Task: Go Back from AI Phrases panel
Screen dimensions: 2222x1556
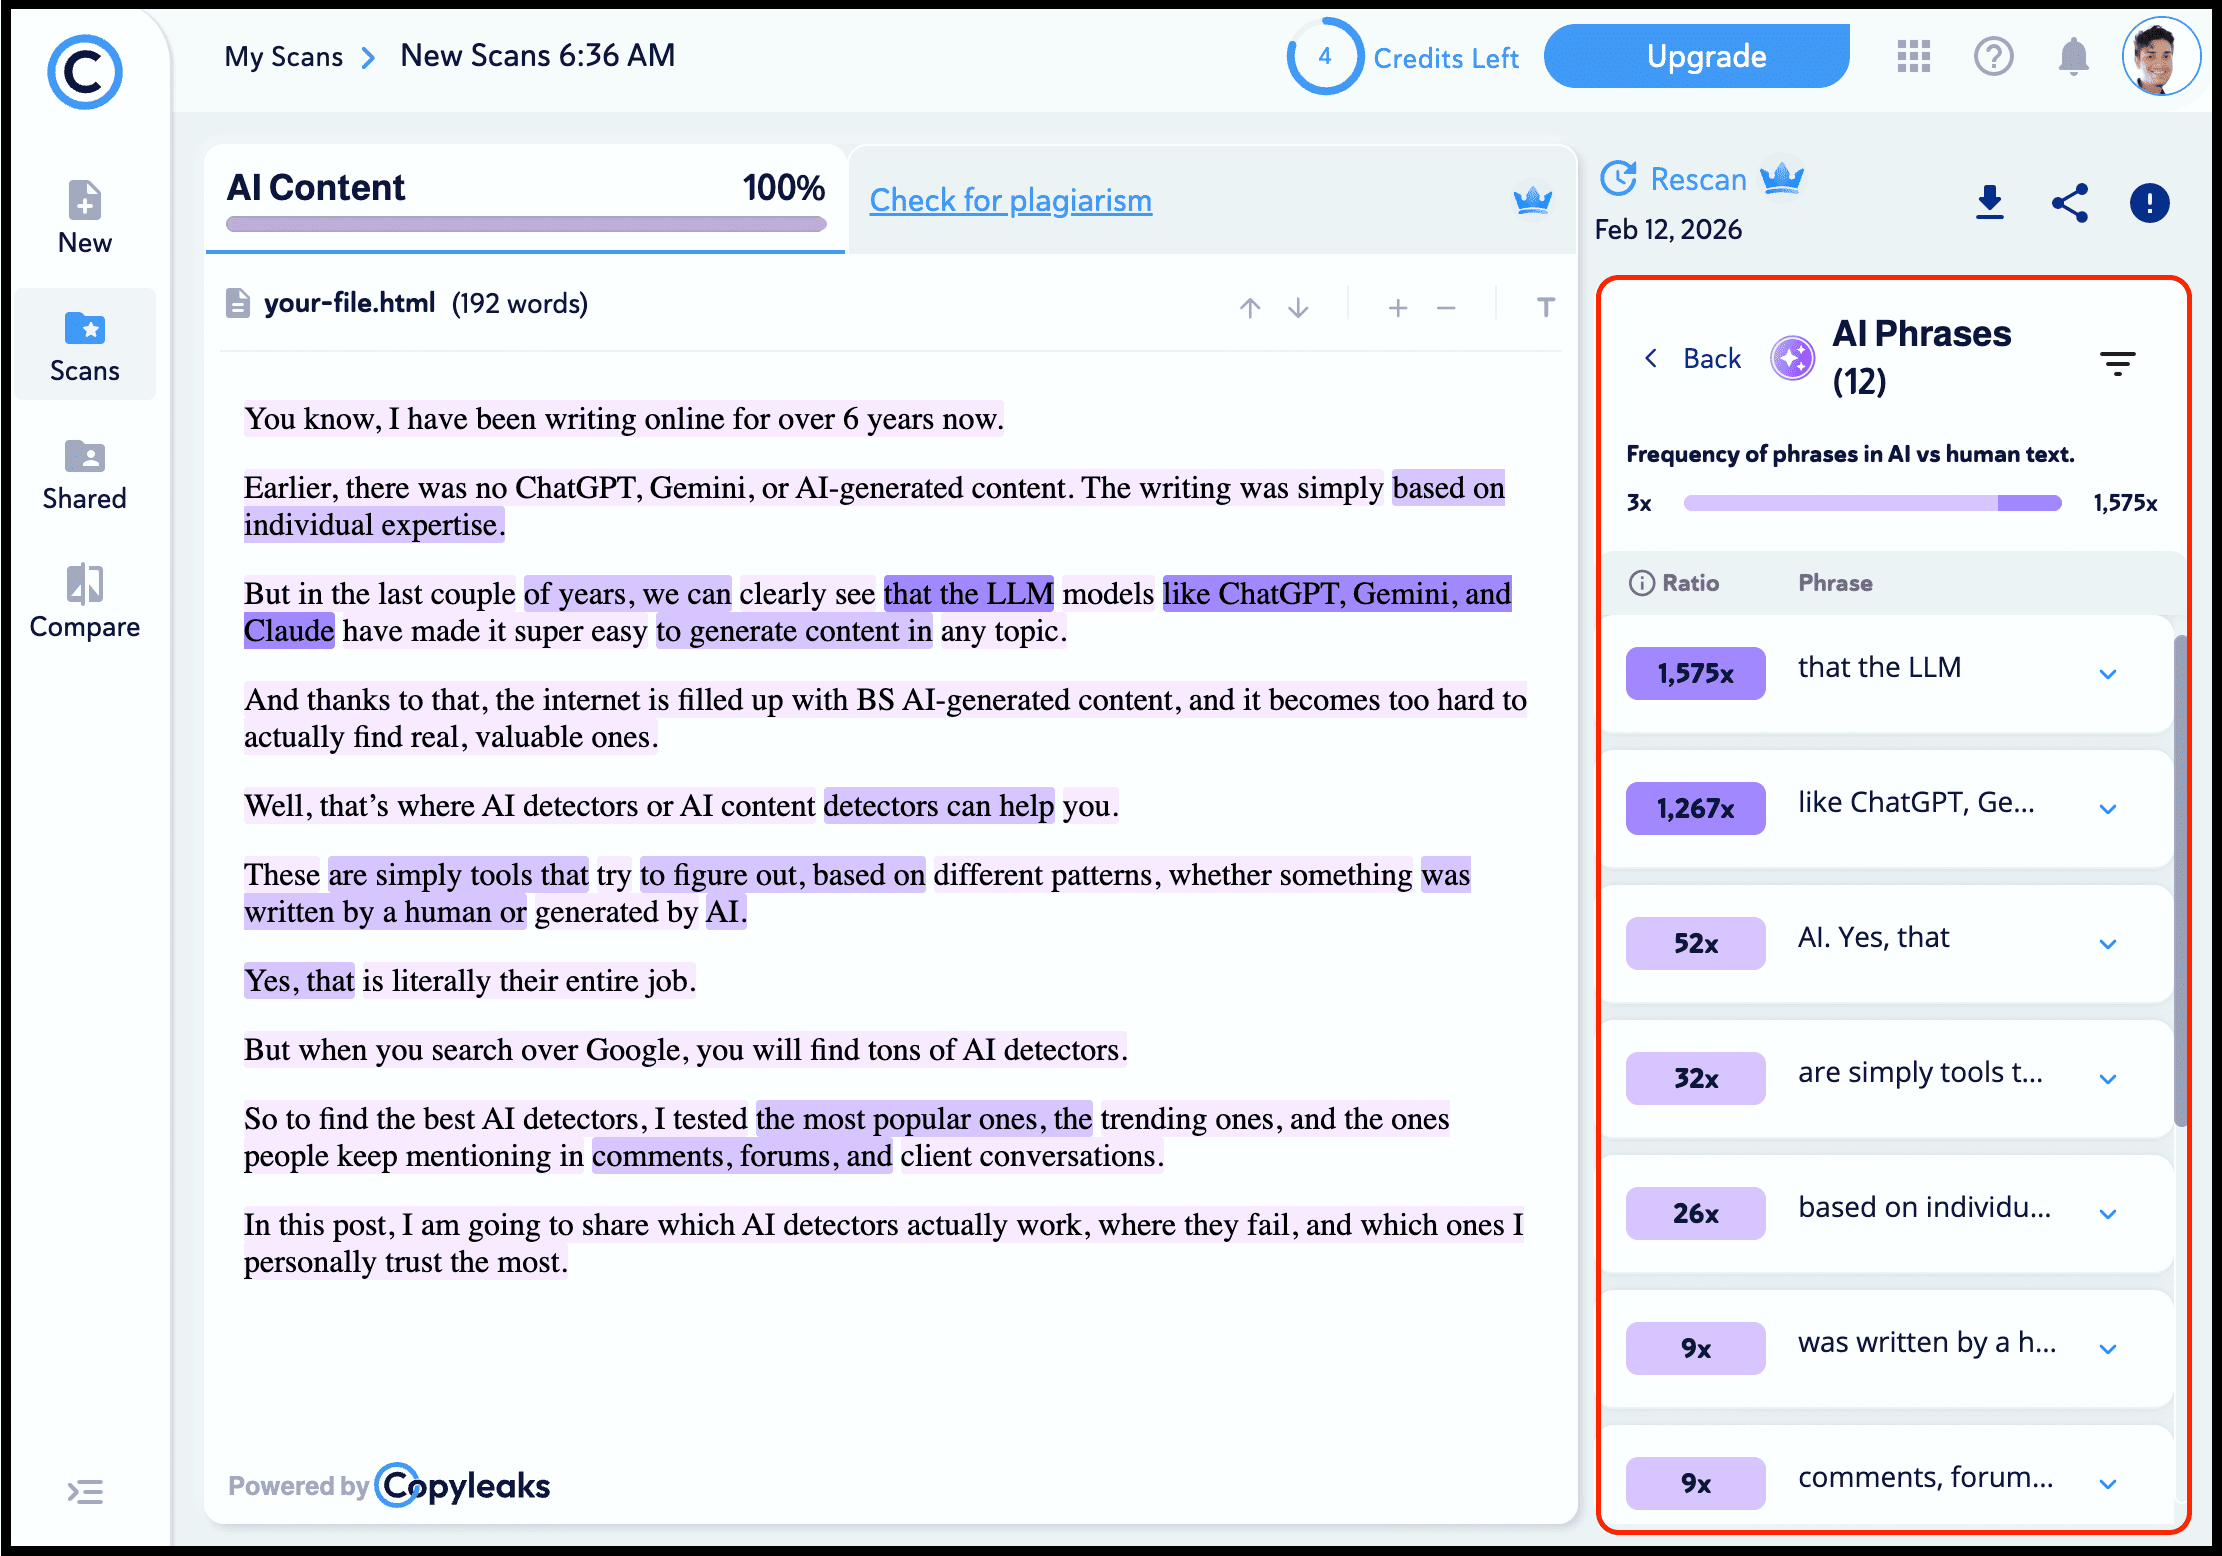Action: (x=1694, y=358)
